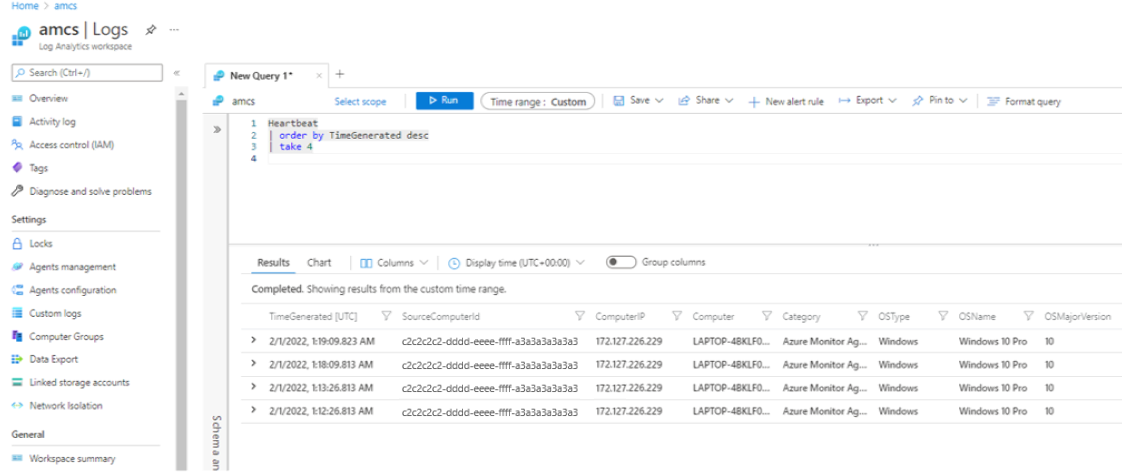Run the Heartbeat query
The width and height of the screenshot is (1122, 476).
pyautogui.click(x=442, y=101)
